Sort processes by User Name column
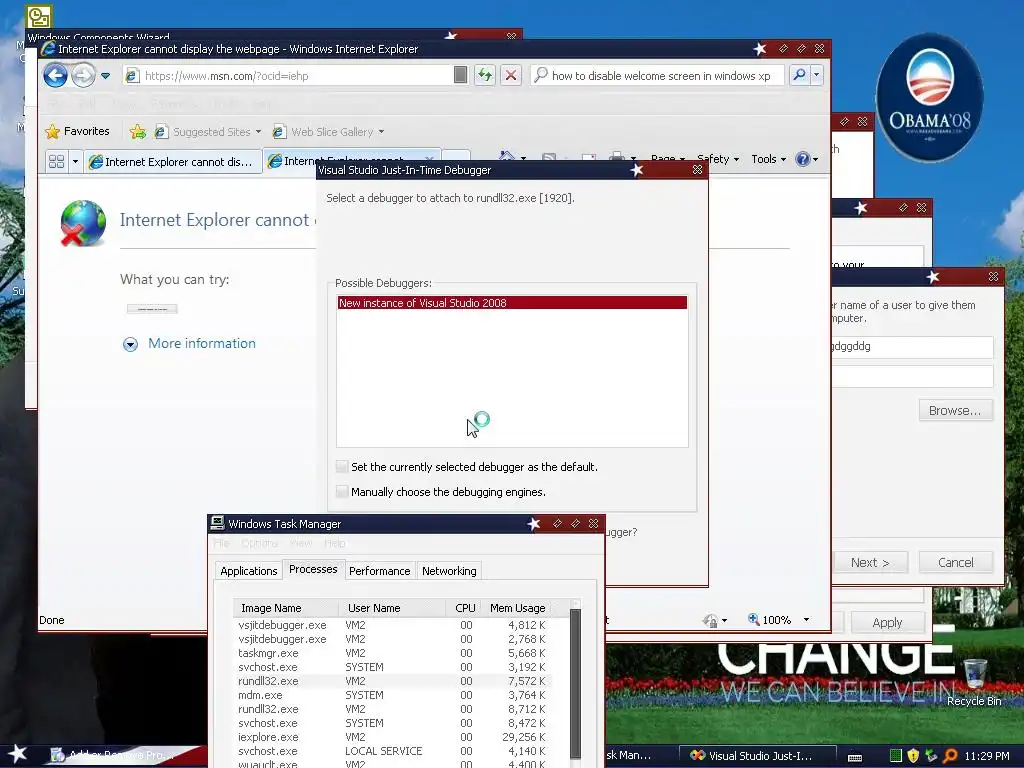 [392, 608]
